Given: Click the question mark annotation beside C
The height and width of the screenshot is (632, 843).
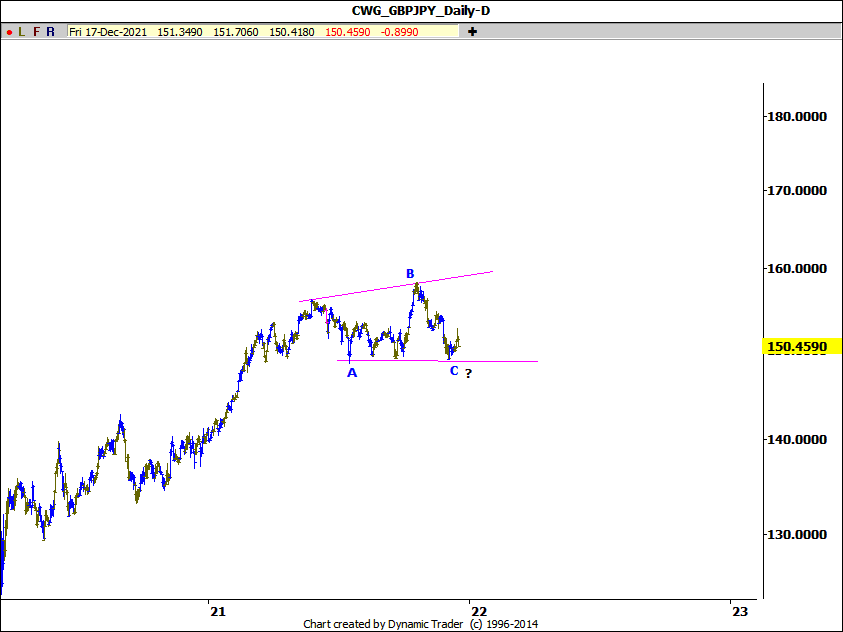Looking at the screenshot, I should click(468, 374).
